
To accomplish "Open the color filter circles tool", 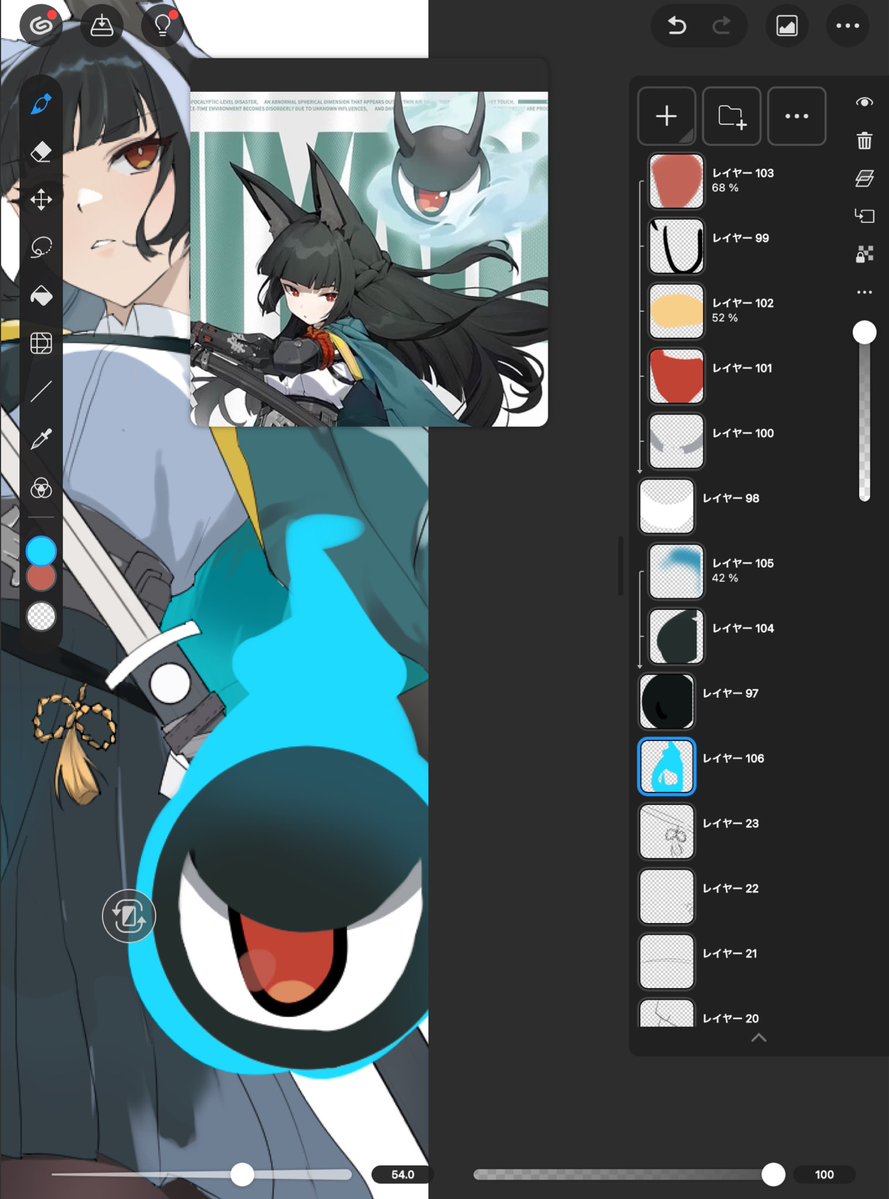I will (x=41, y=488).
